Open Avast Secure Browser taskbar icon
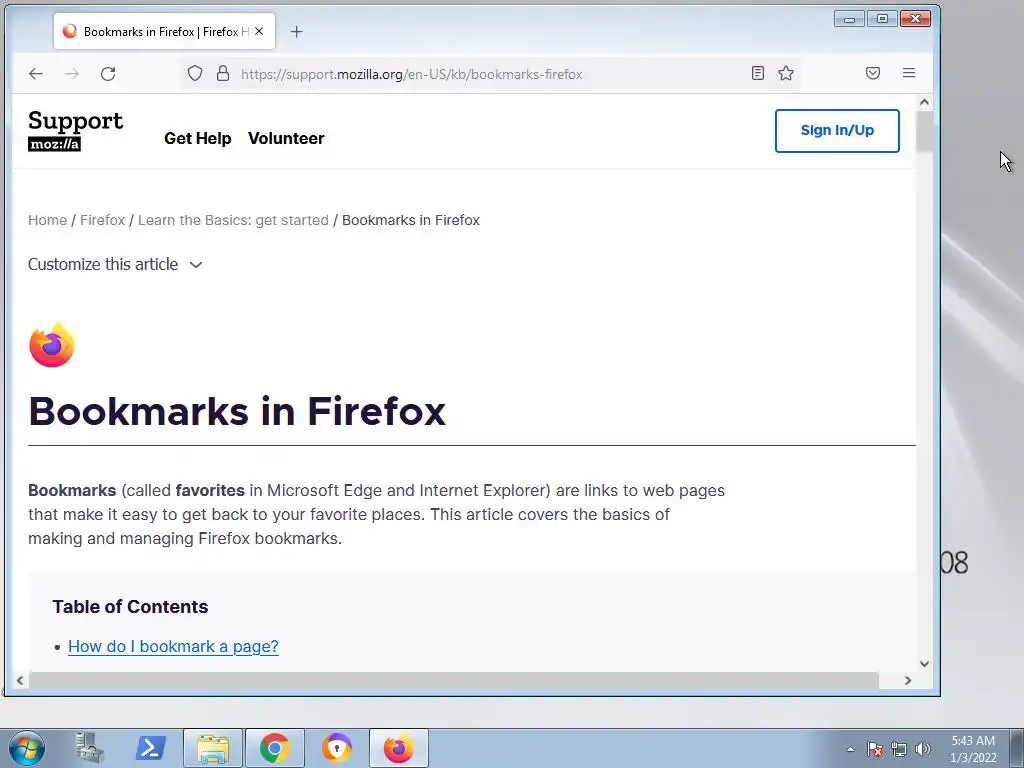The width and height of the screenshot is (1024, 768). pos(336,748)
